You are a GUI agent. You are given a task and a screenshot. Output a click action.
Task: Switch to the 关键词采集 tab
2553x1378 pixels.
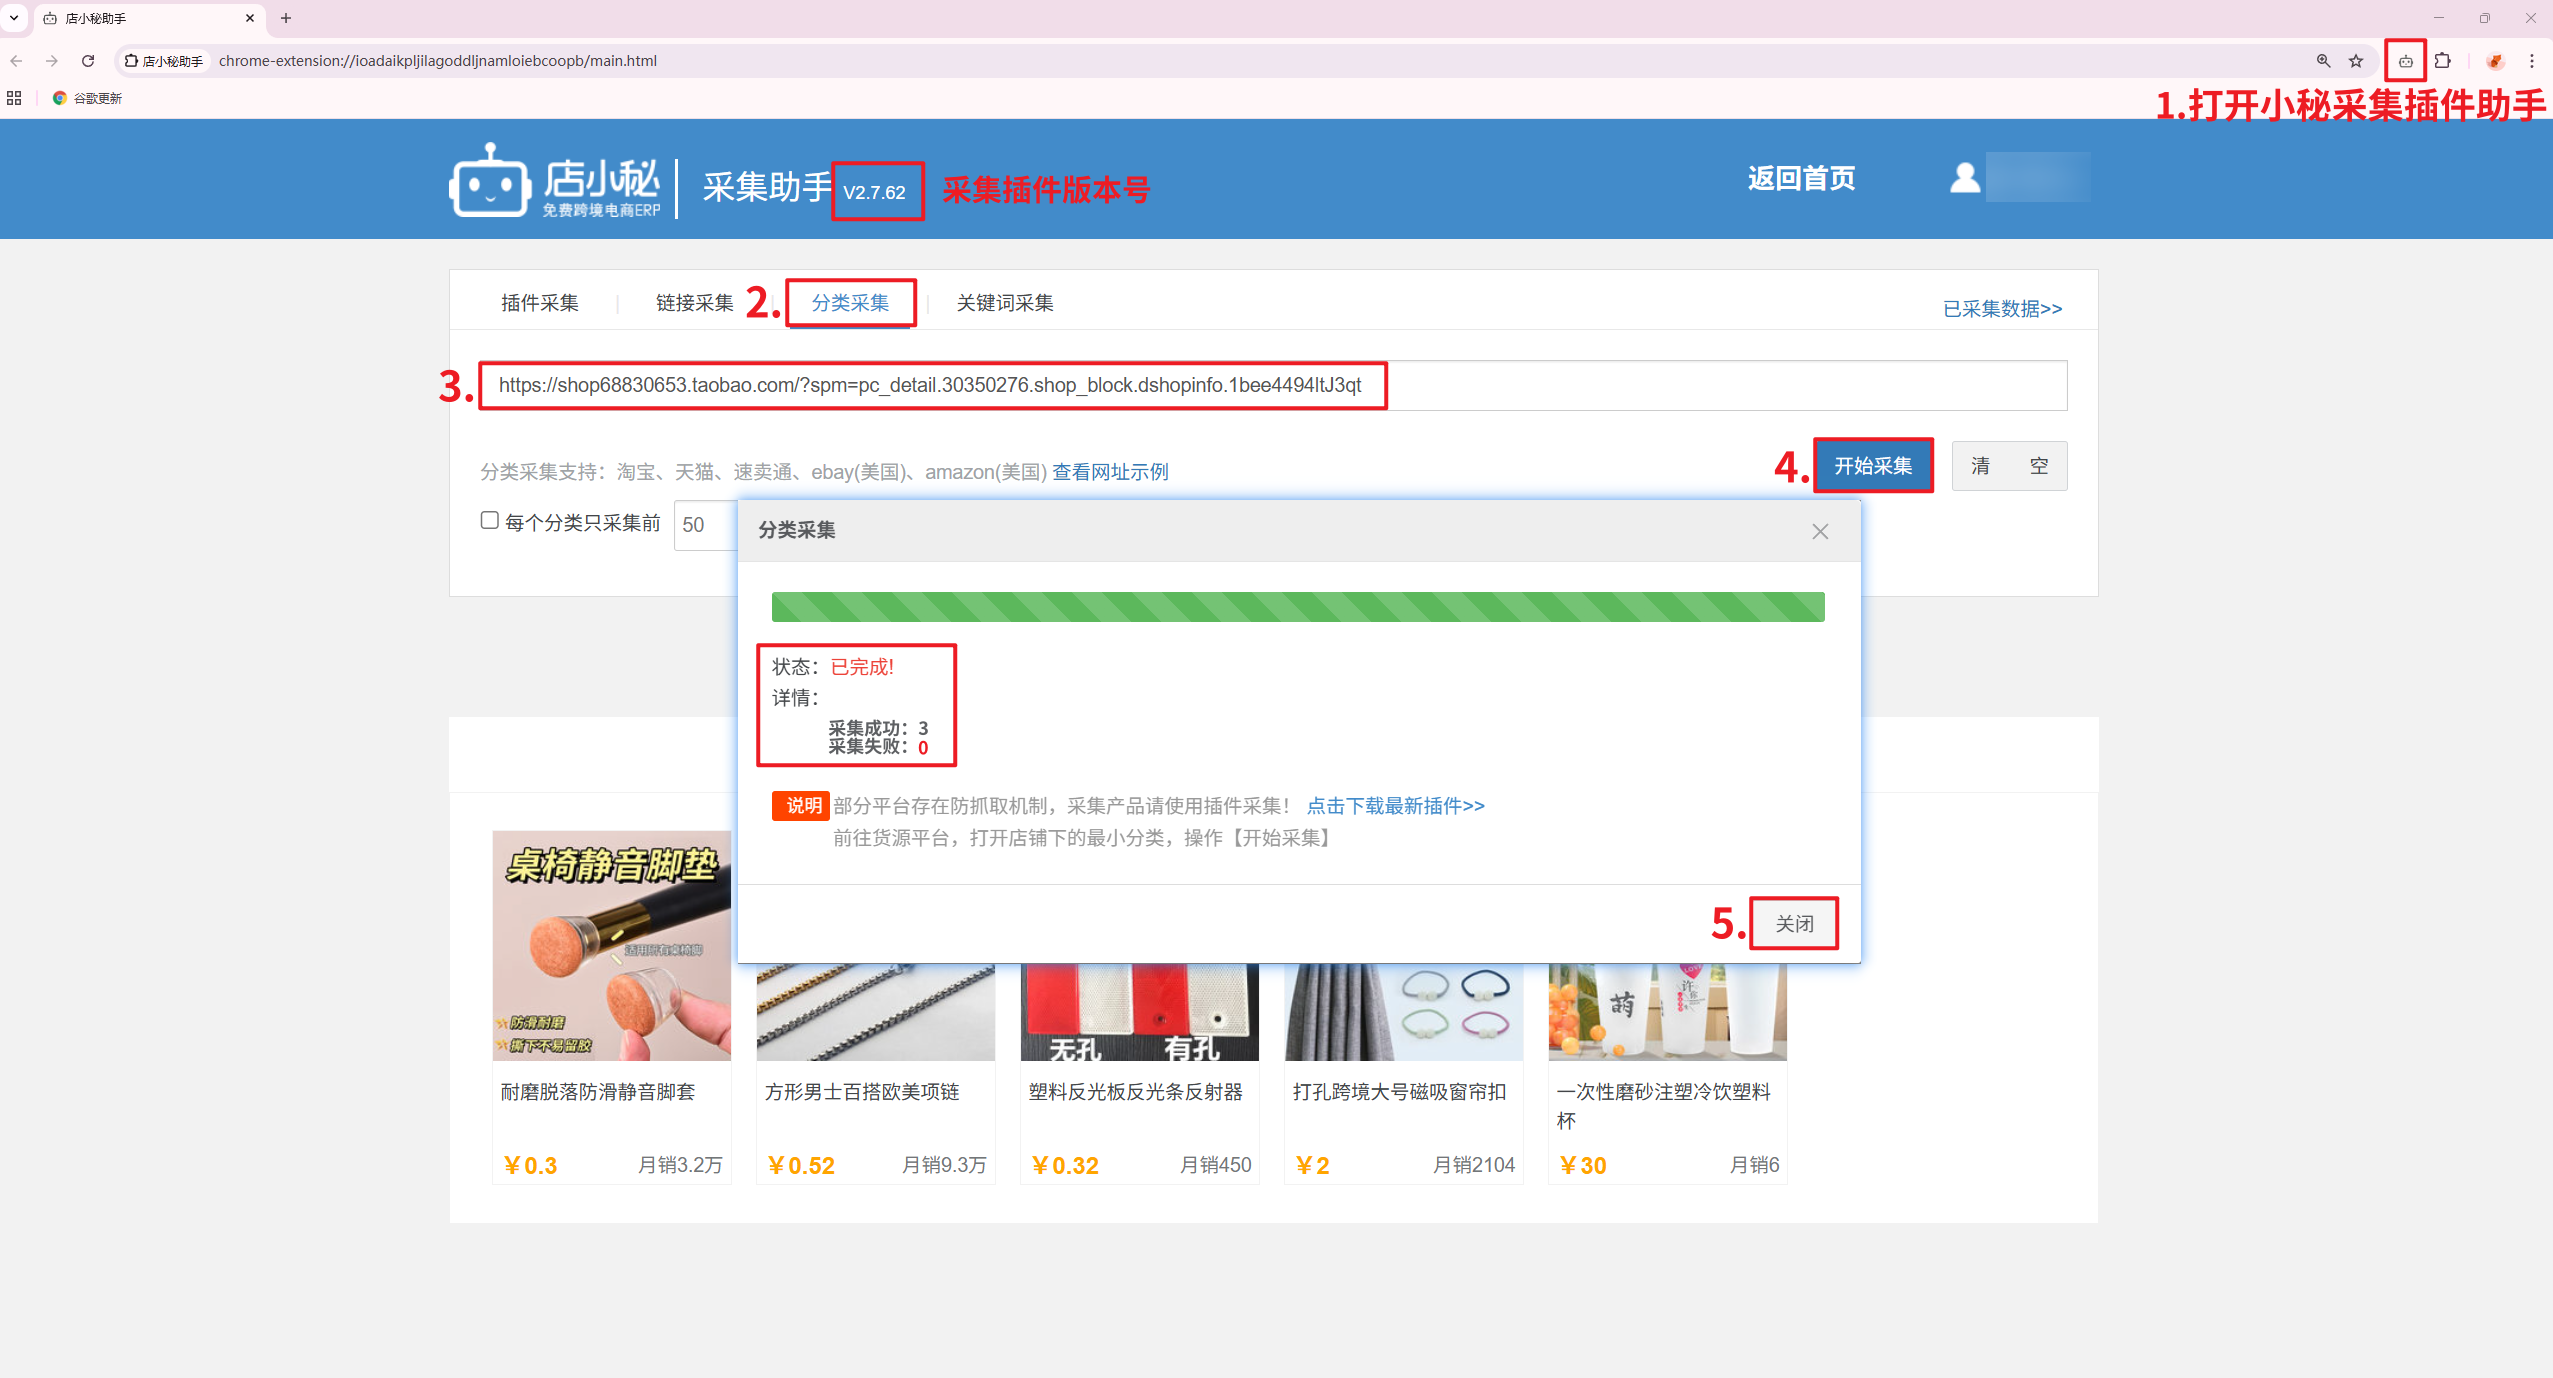click(x=1004, y=303)
